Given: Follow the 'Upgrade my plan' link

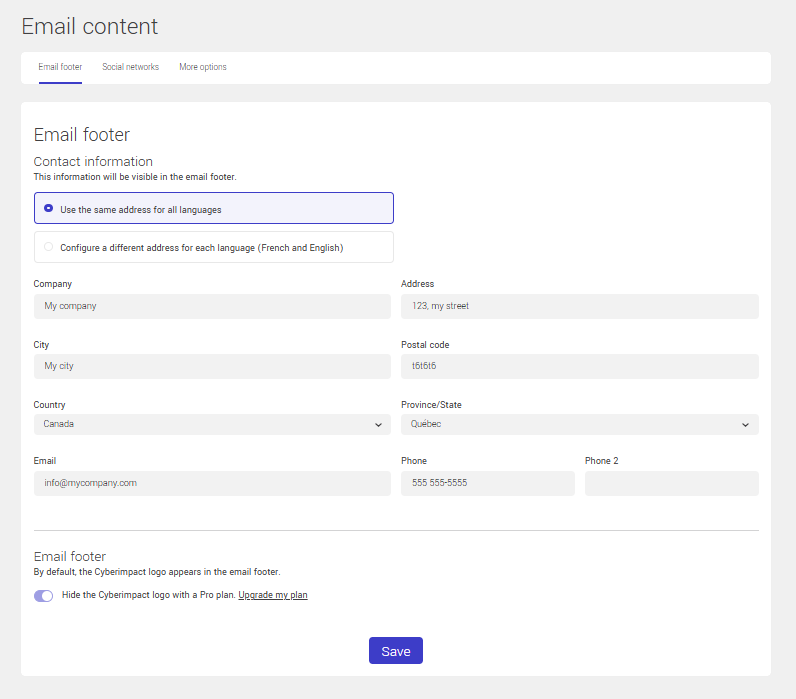Looking at the screenshot, I should (x=273, y=595).
